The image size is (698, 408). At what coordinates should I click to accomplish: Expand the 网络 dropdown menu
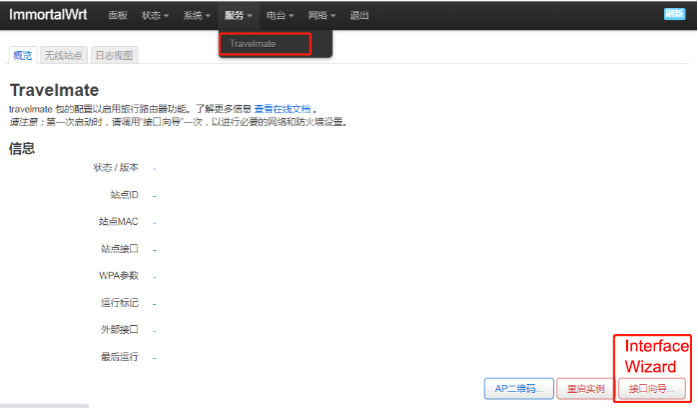tap(321, 16)
